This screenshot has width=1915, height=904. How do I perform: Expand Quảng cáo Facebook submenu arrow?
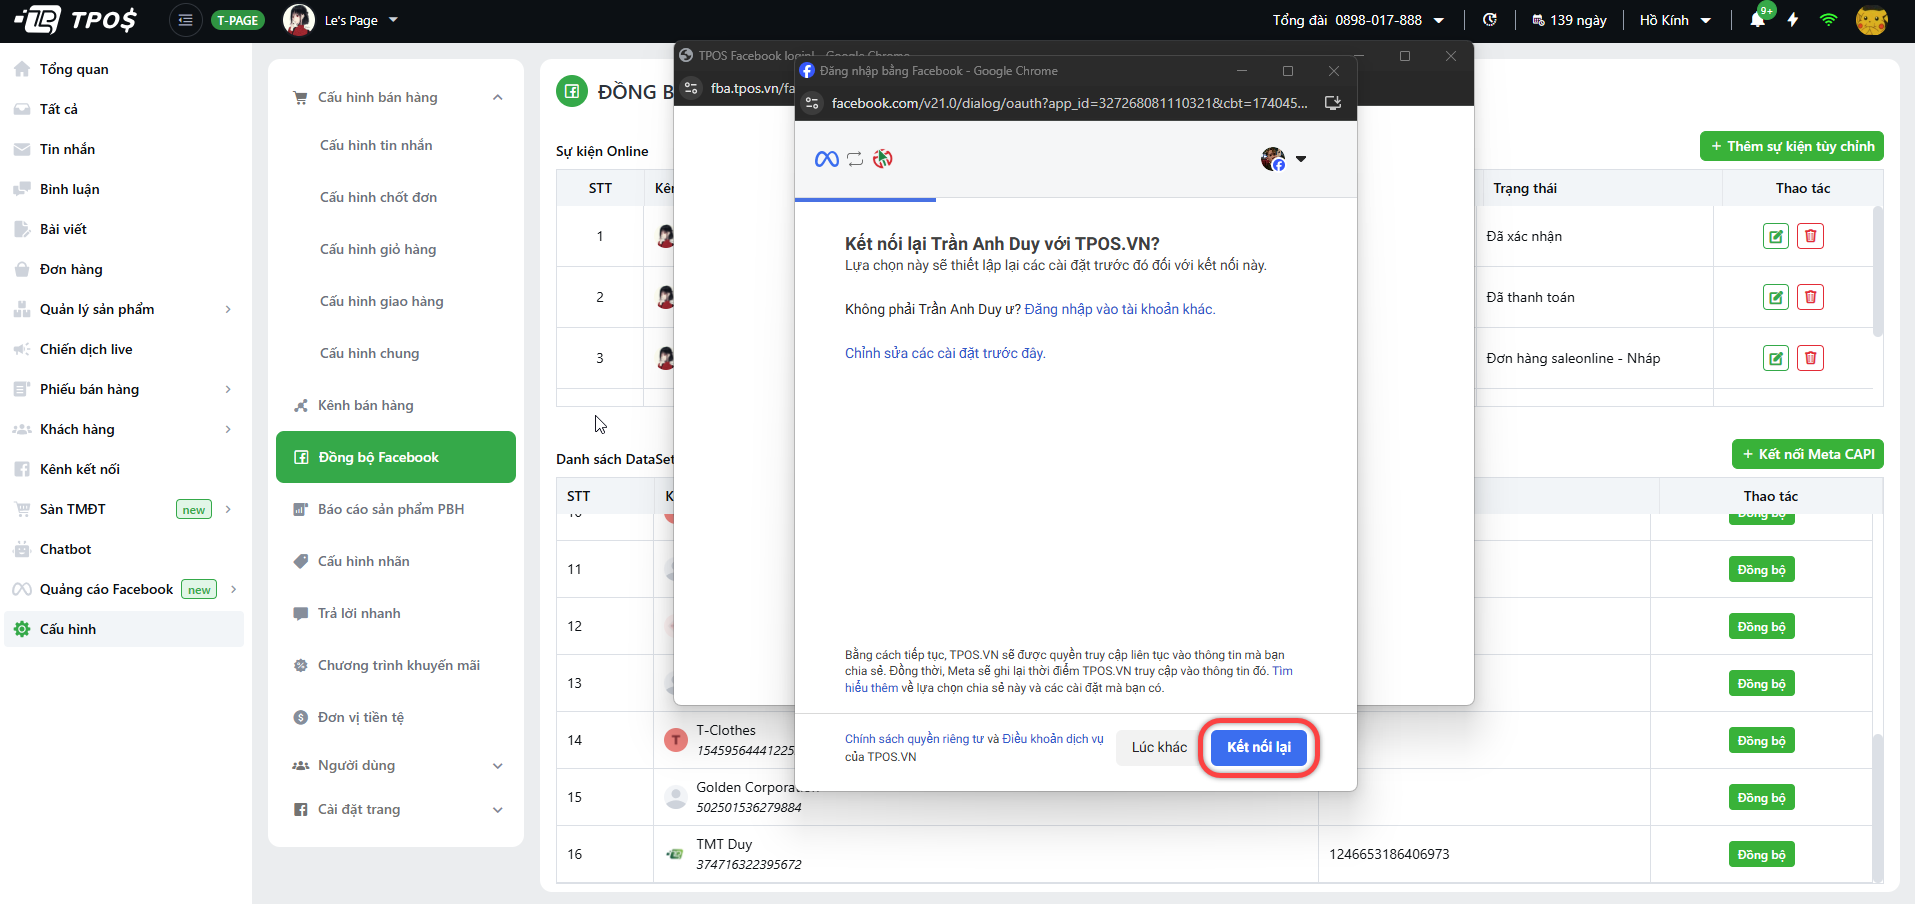pyautogui.click(x=233, y=589)
